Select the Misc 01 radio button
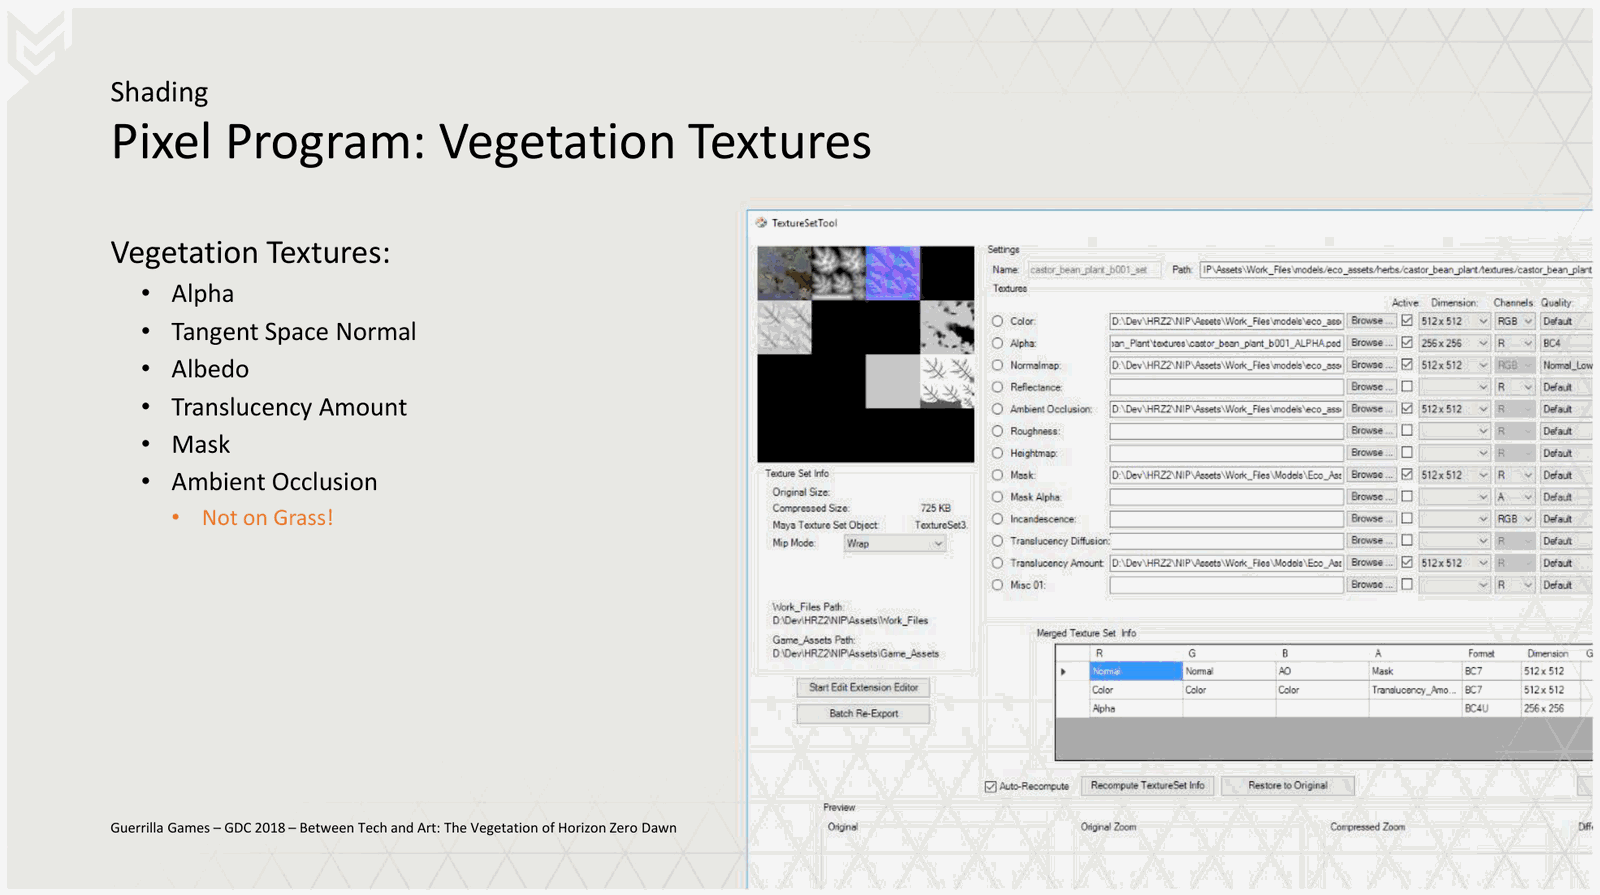The width and height of the screenshot is (1600, 895). click(997, 585)
